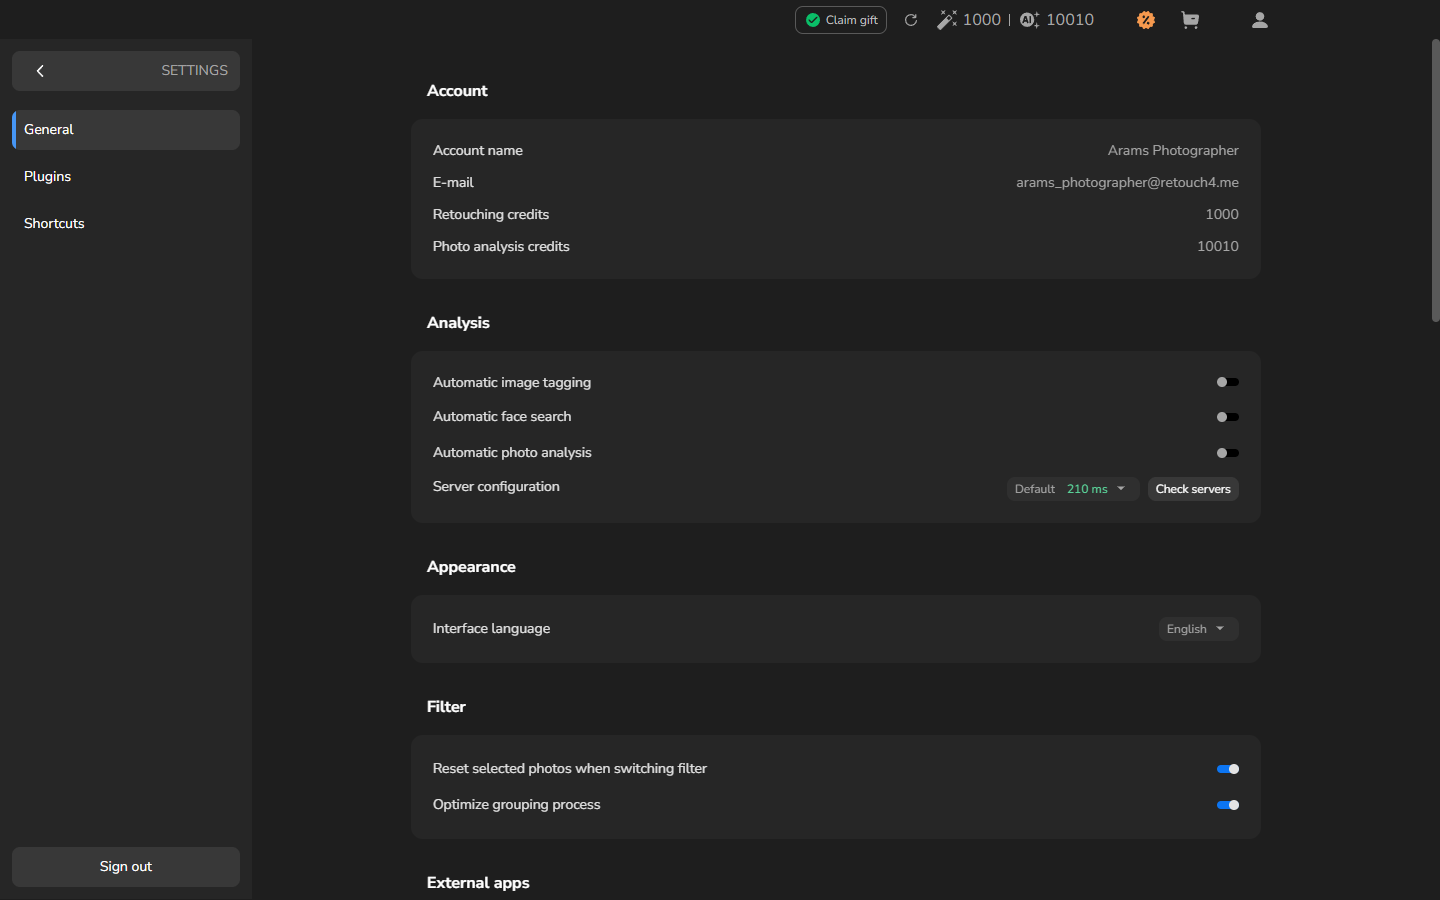This screenshot has height=900, width=1440.
Task: Disable Reset selected photos when switching filter
Action: [x=1228, y=769]
